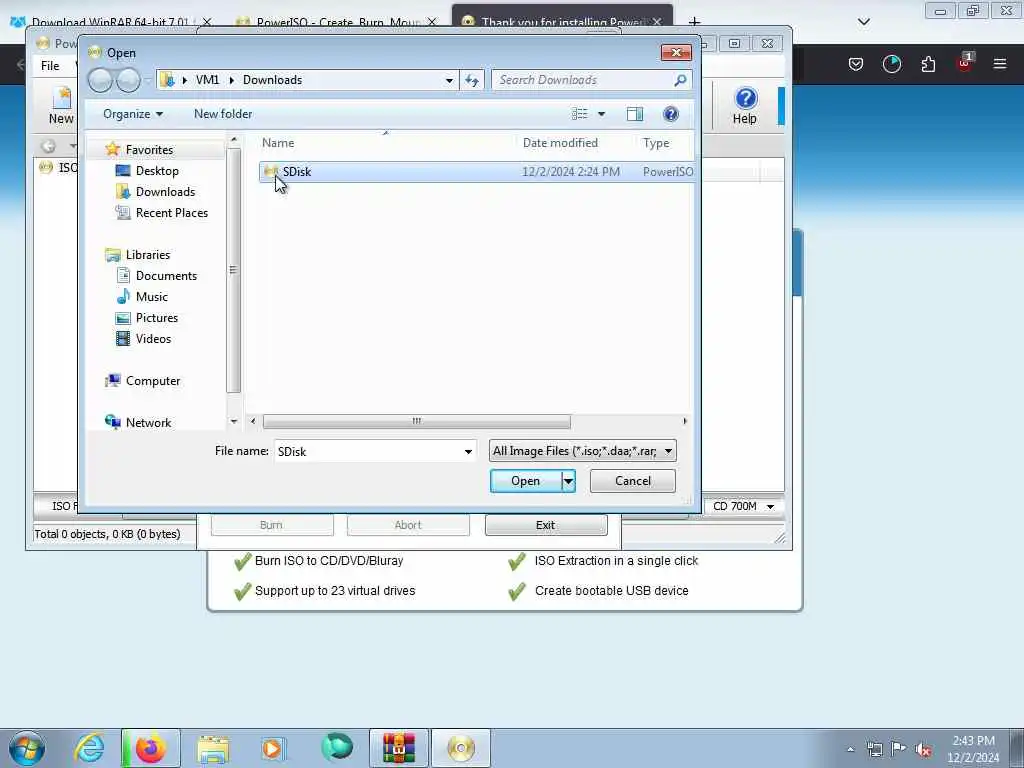Open Computer in the navigation pane
1024x768 pixels.
pos(152,381)
